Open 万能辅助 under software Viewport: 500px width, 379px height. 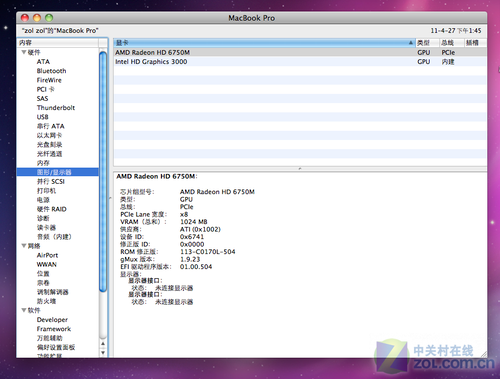(49, 338)
